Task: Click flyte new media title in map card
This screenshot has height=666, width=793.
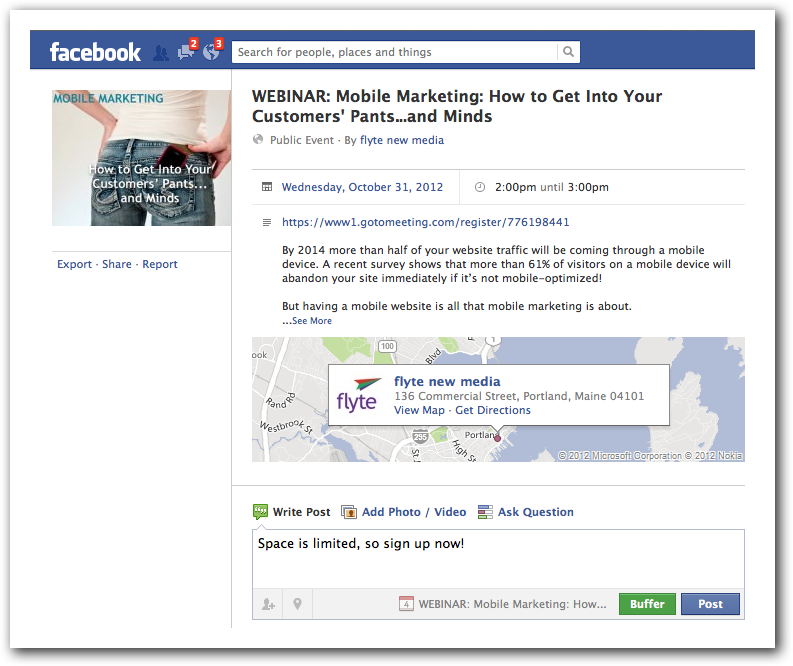Action: point(447,381)
